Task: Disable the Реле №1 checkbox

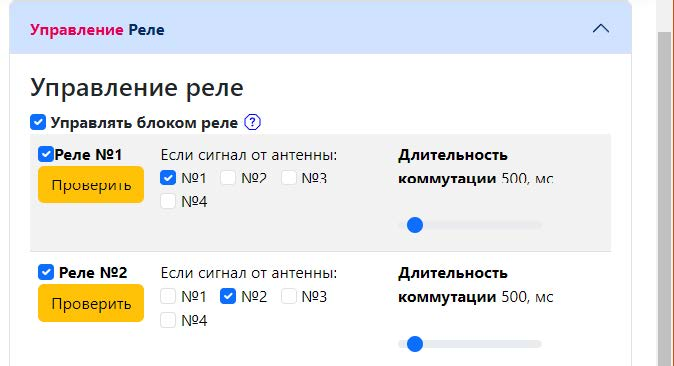Action: [46, 154]
